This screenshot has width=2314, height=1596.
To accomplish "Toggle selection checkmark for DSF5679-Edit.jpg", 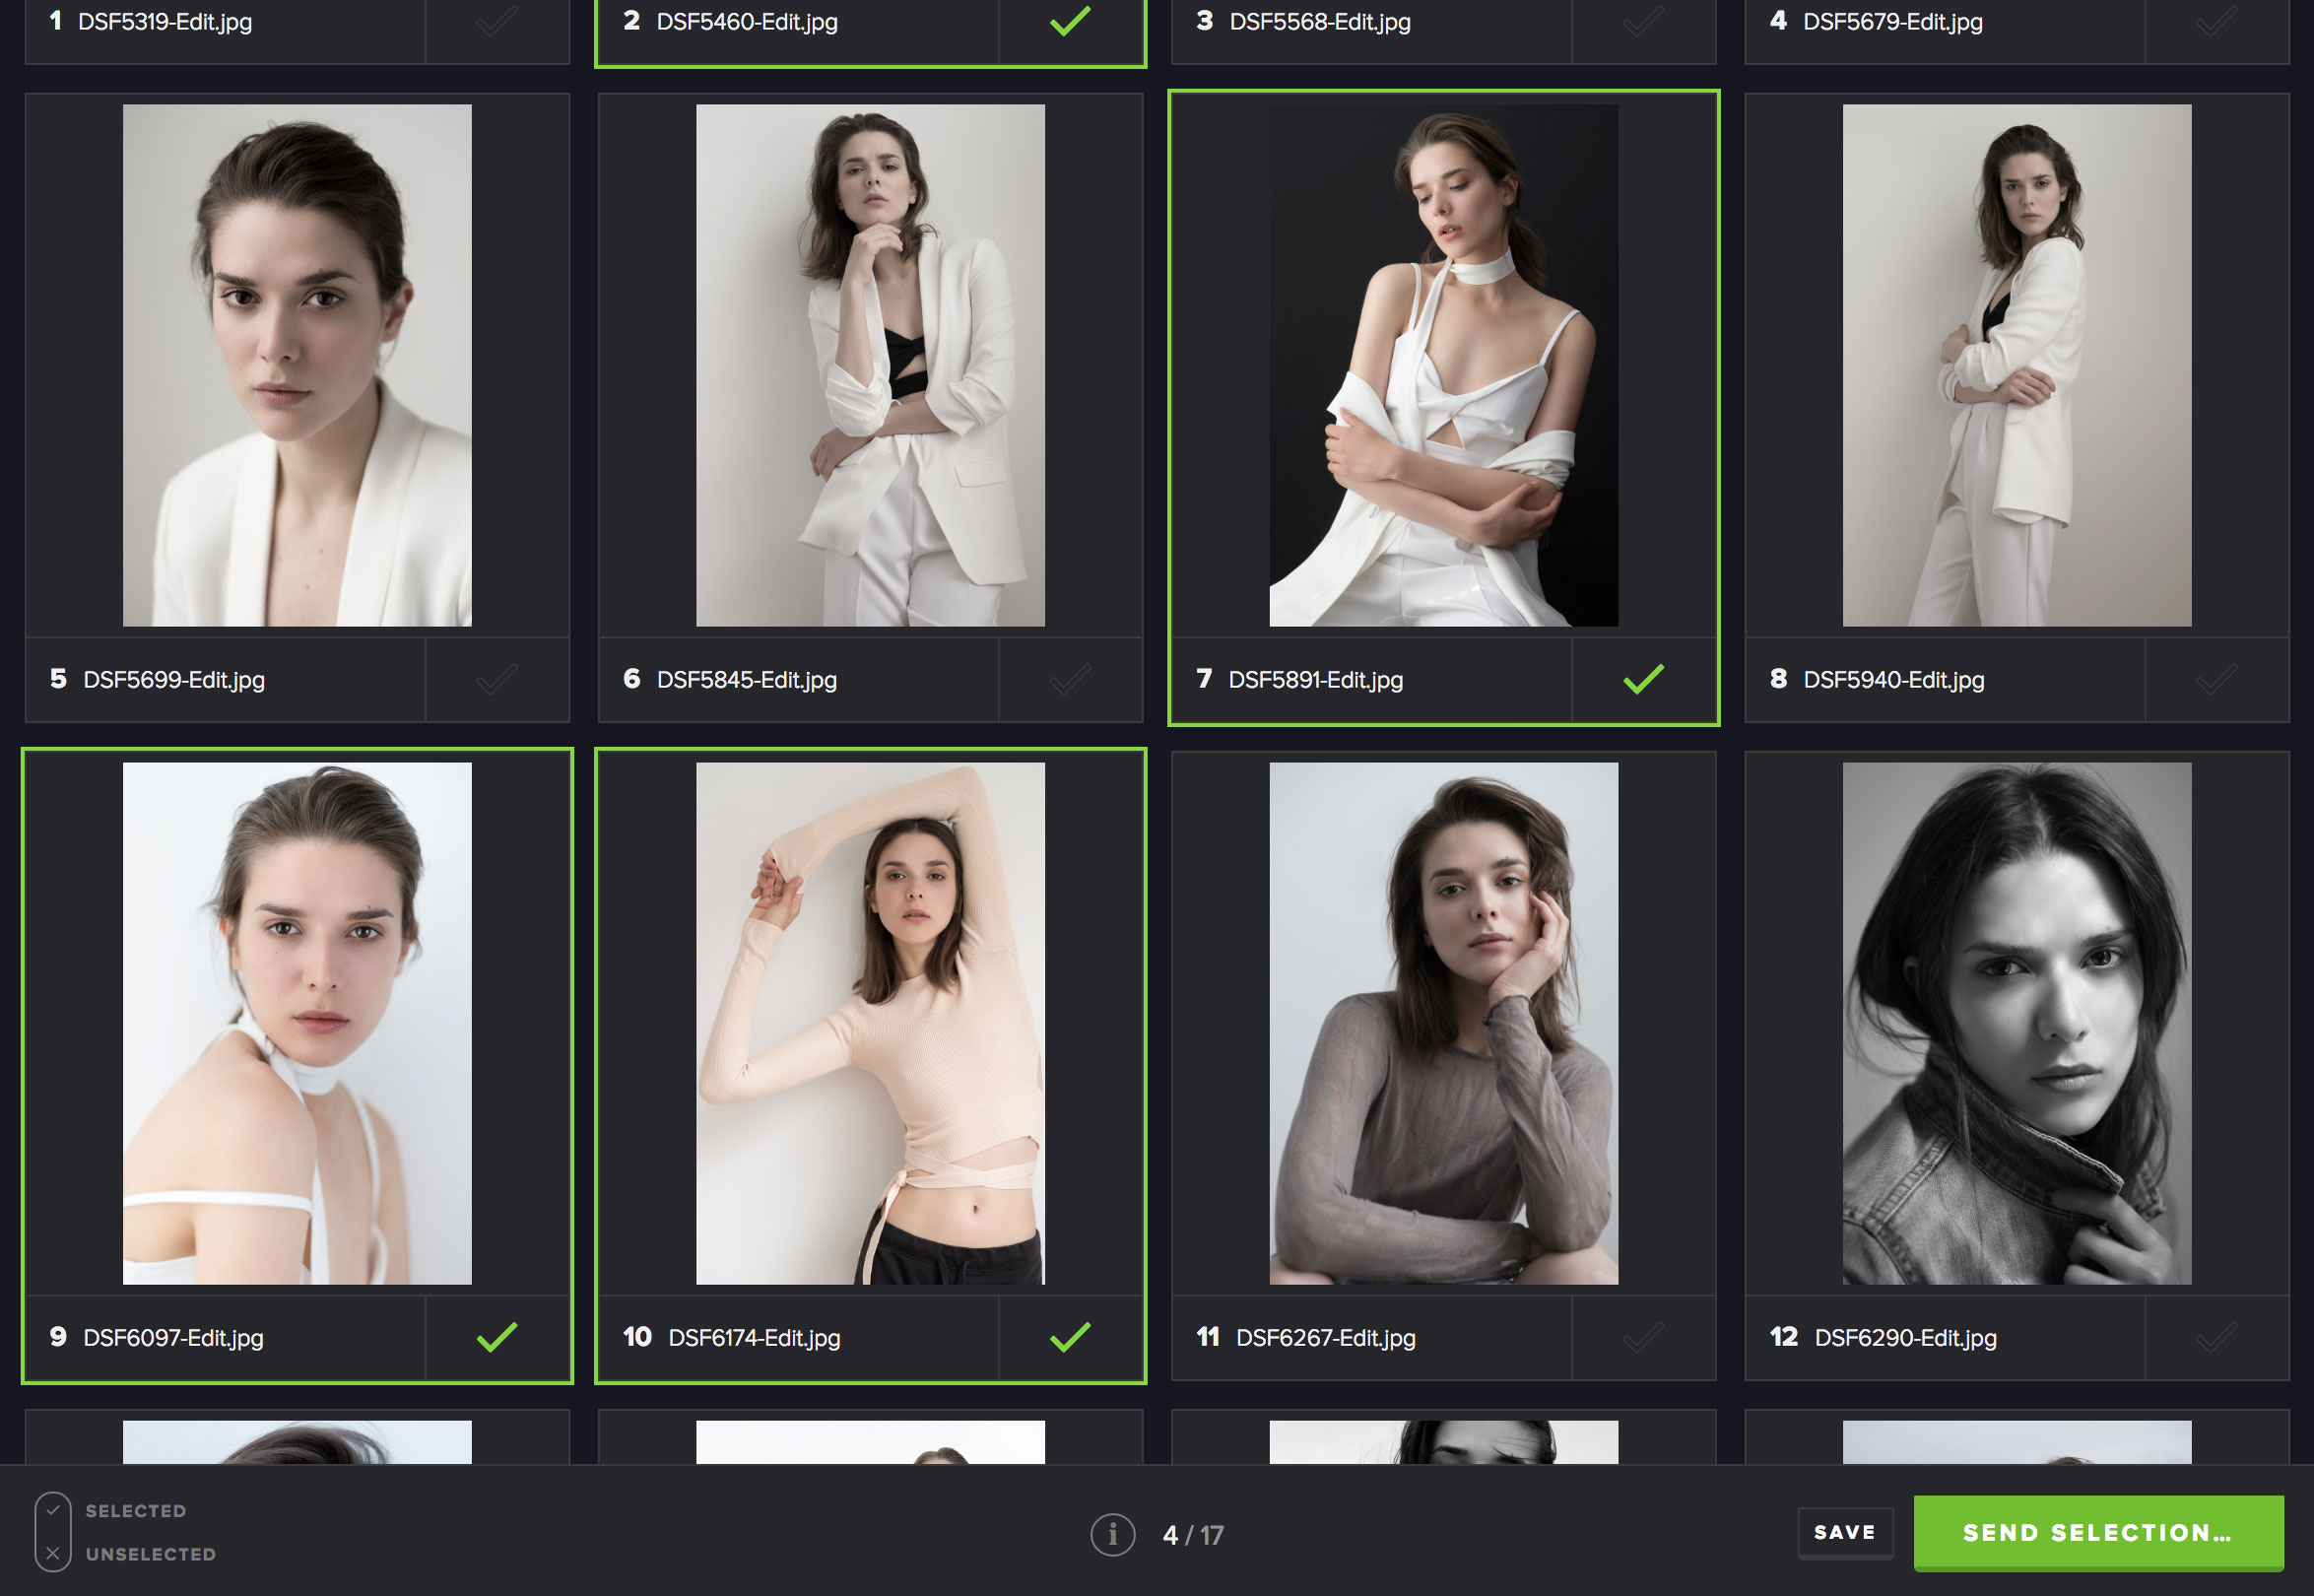I will tap(2216, 21).
